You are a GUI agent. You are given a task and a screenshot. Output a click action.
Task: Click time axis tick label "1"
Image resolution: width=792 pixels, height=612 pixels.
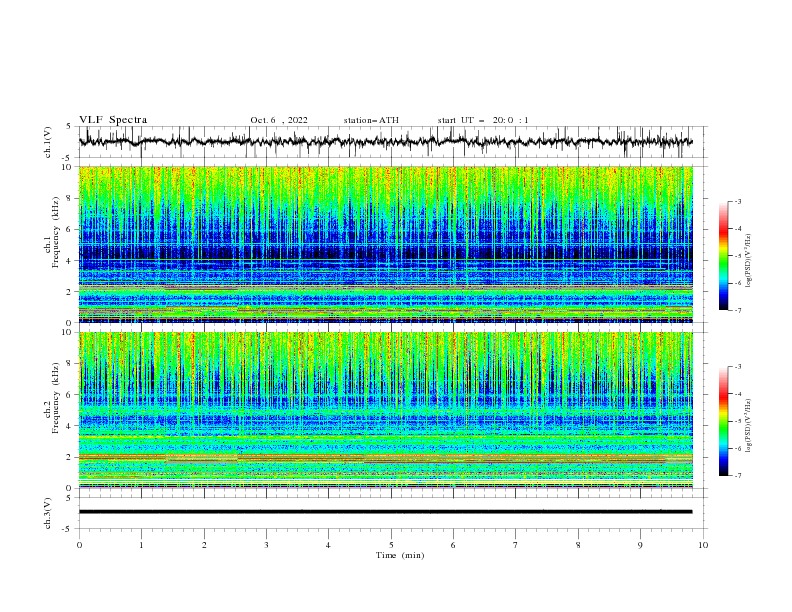coord(141,545)
